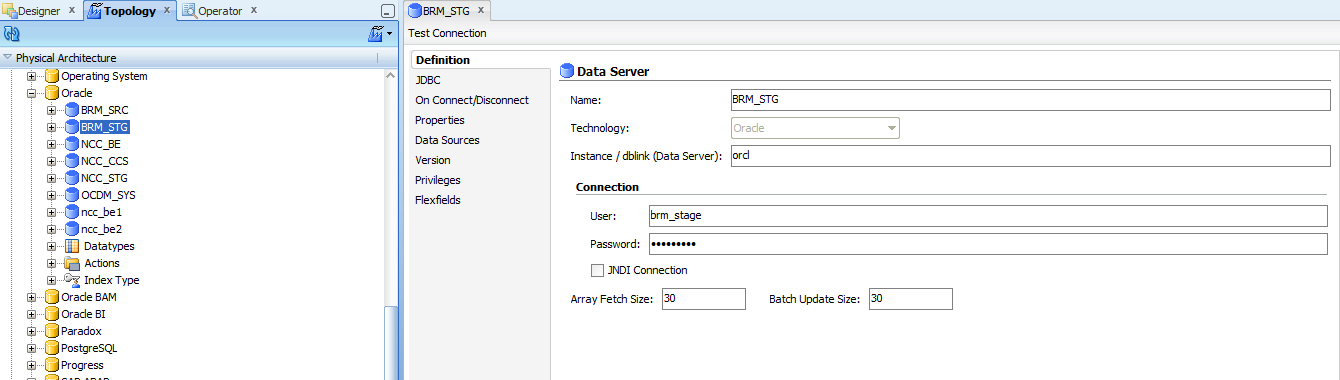Click the Actions folder icon
This screenshot has width=1340, height=380.
tap(72, 263)
